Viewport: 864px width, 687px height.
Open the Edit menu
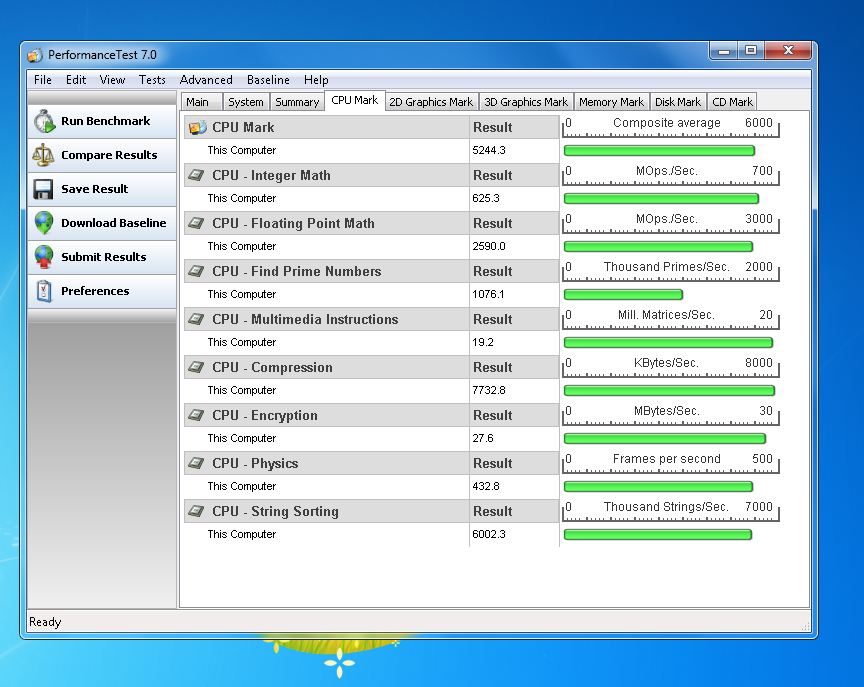[76, 80]
